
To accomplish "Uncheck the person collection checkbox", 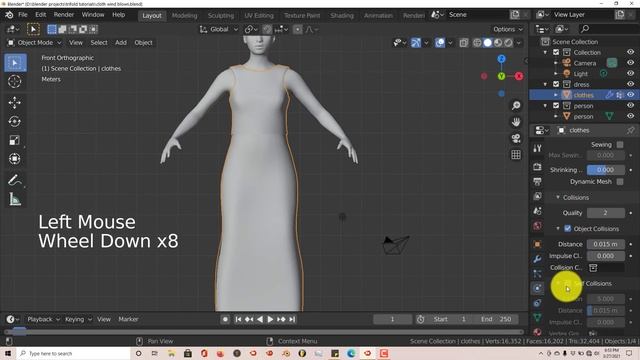I will (556, 106).
